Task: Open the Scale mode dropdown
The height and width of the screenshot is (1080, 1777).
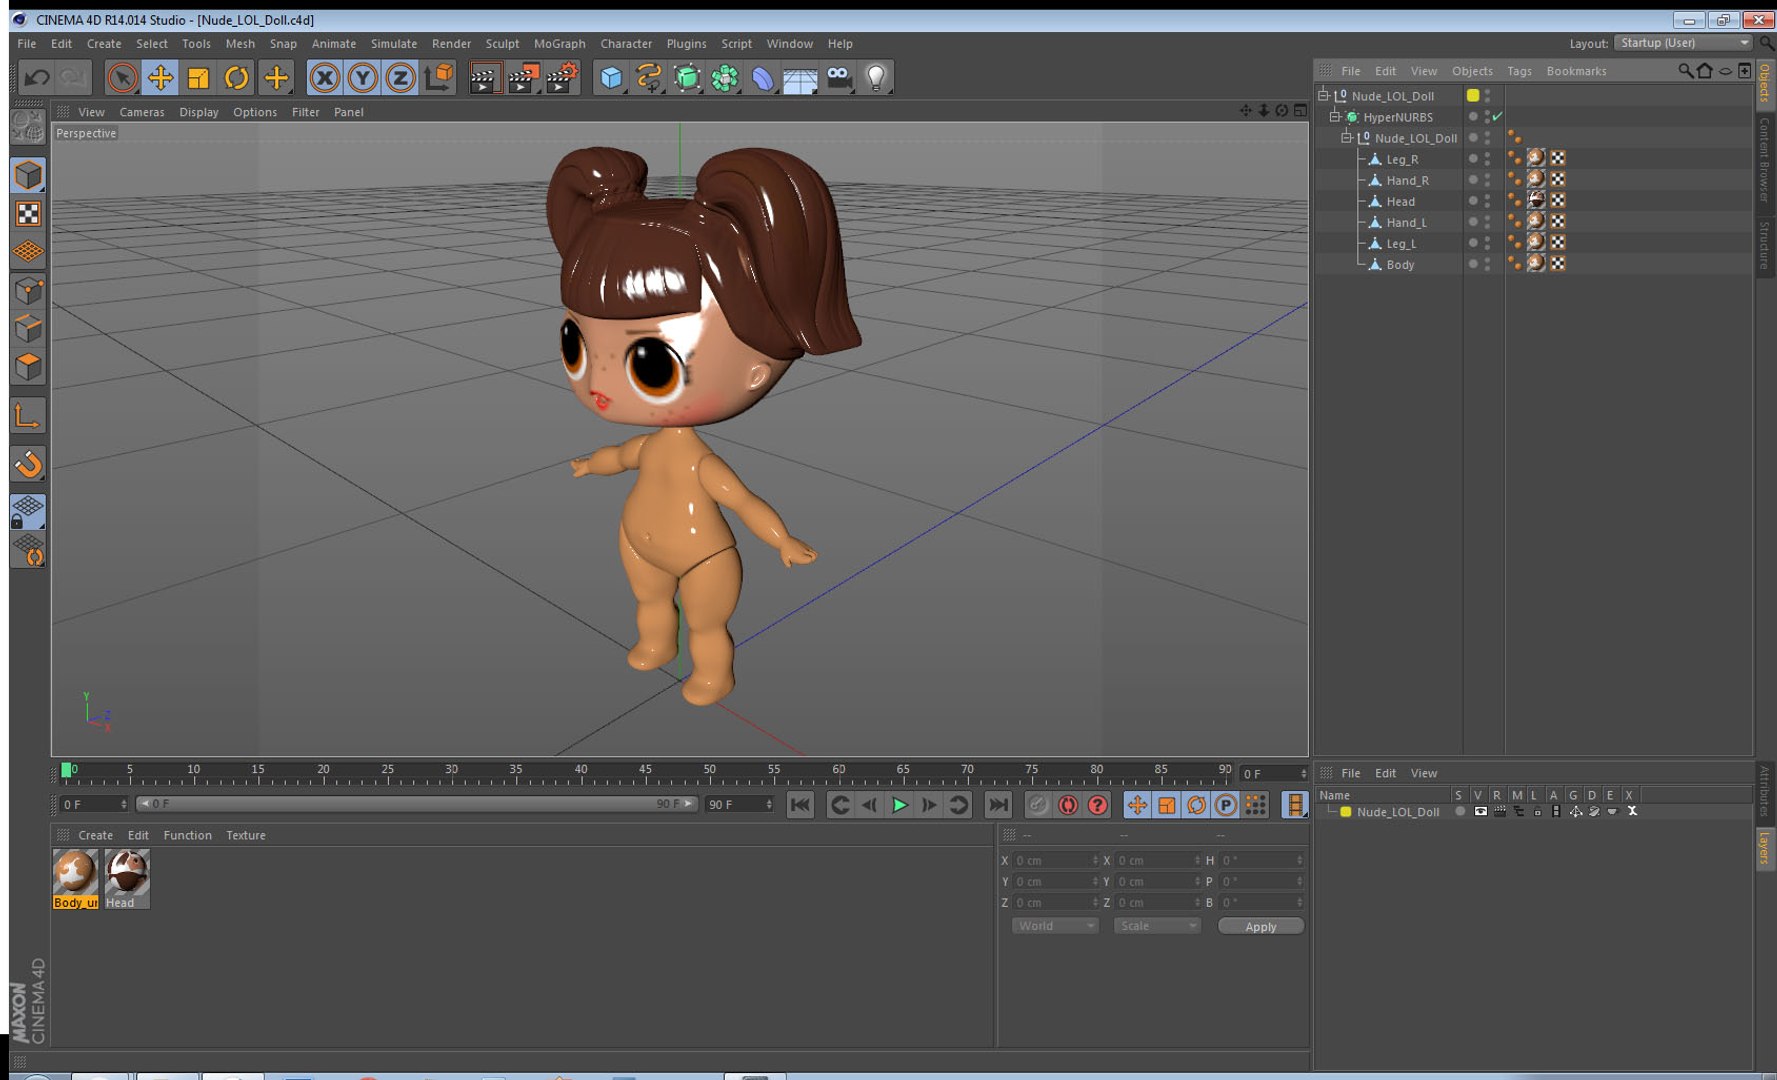Action: tap(1157, 926)
